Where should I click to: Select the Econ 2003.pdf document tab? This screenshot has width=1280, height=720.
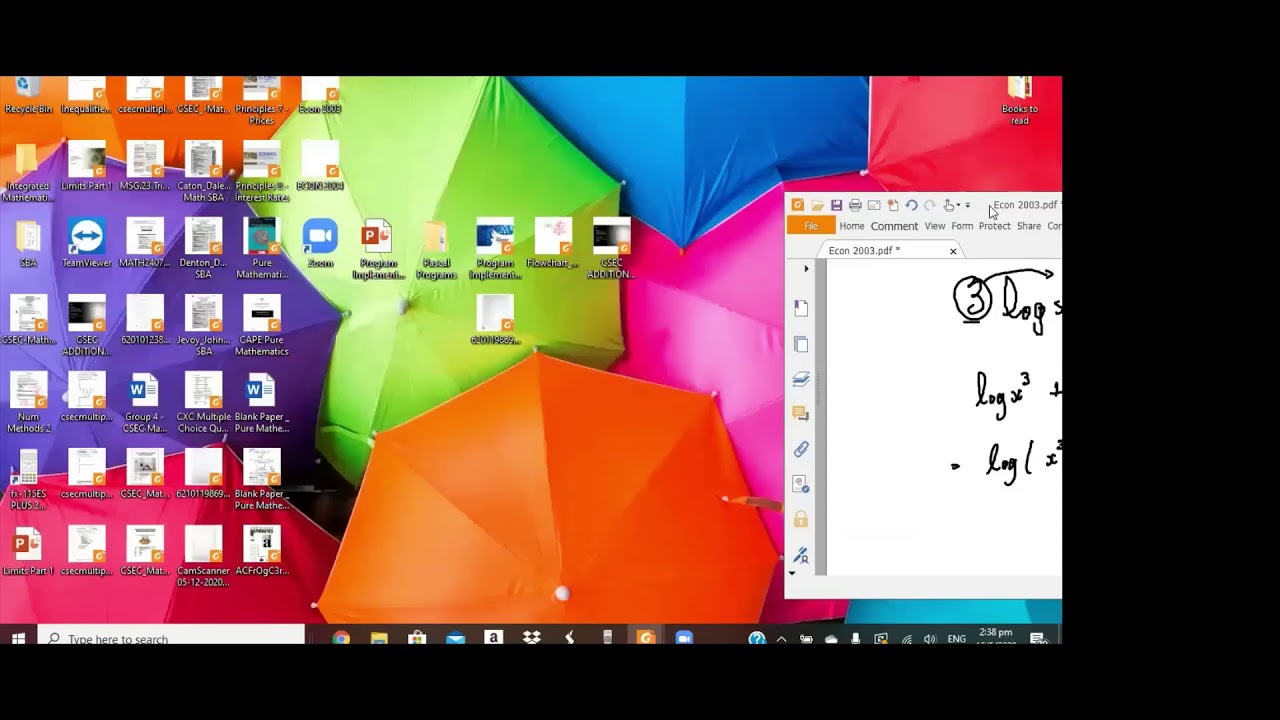click(888, 251)
